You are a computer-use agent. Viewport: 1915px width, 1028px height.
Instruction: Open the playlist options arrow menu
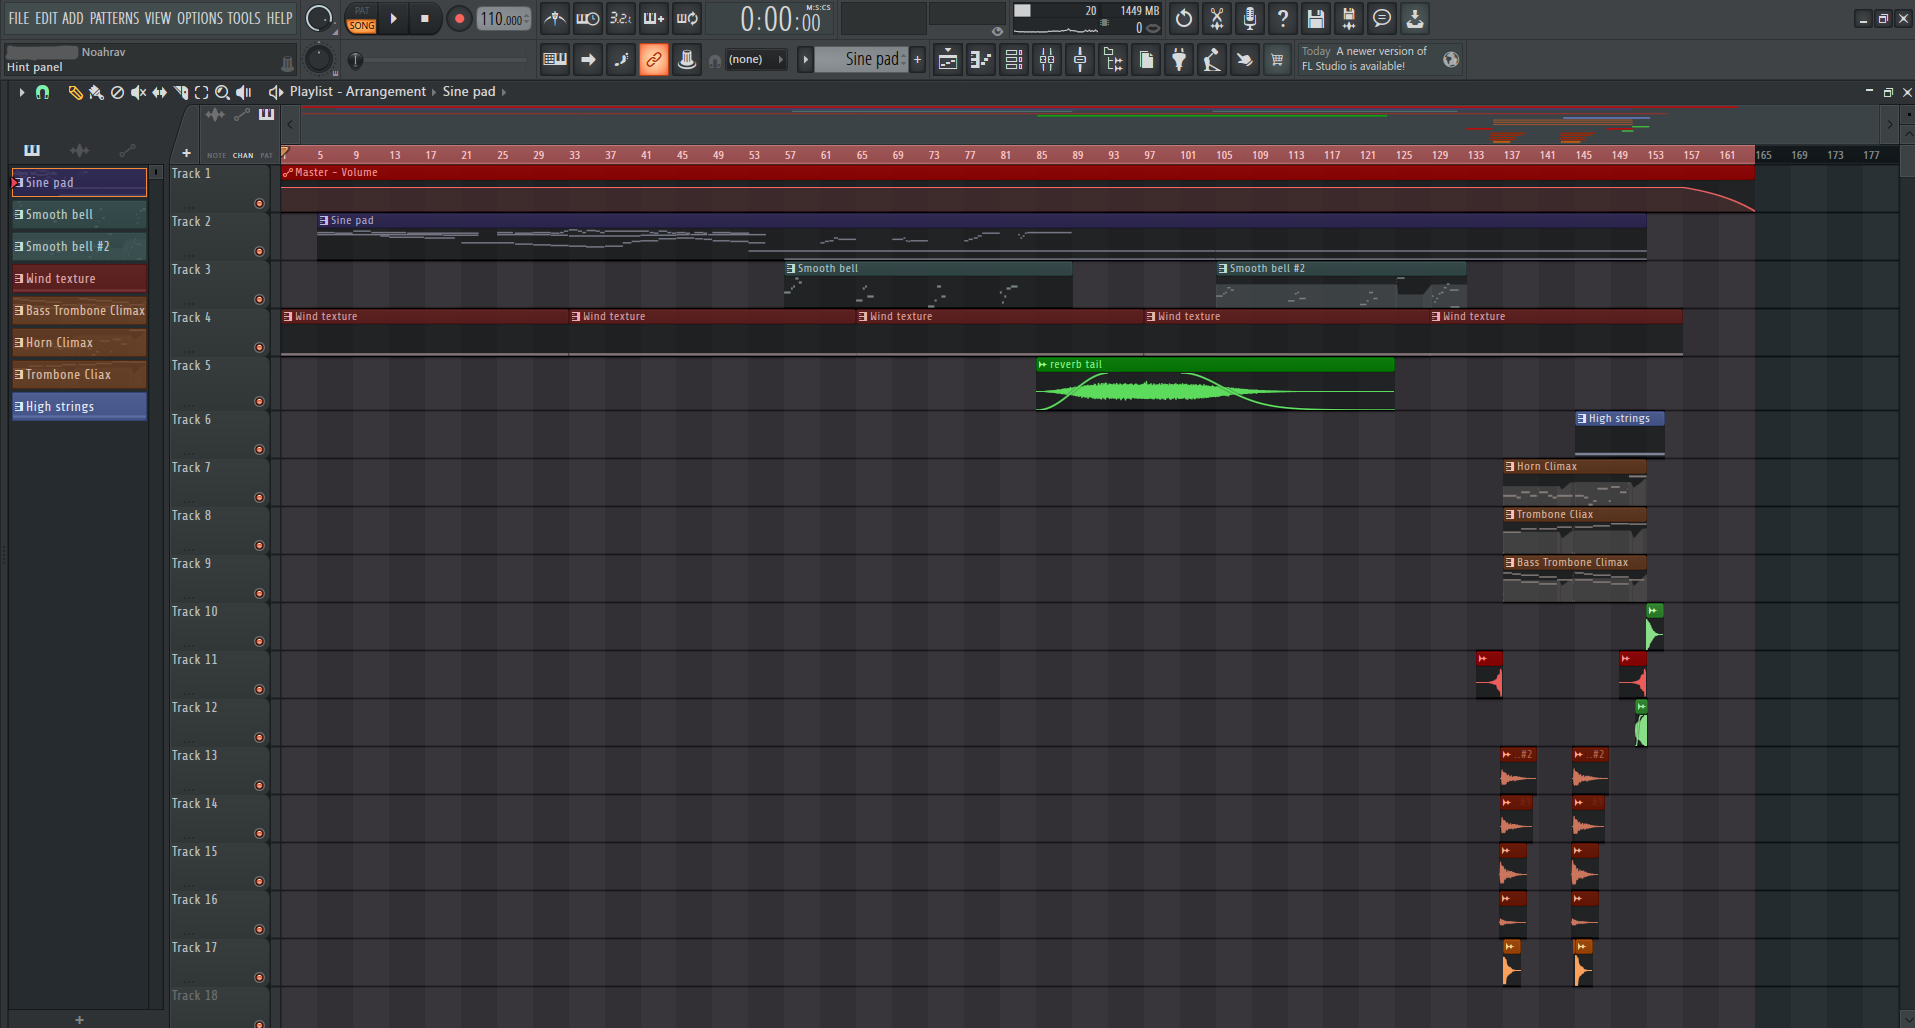tap(21, 92)
